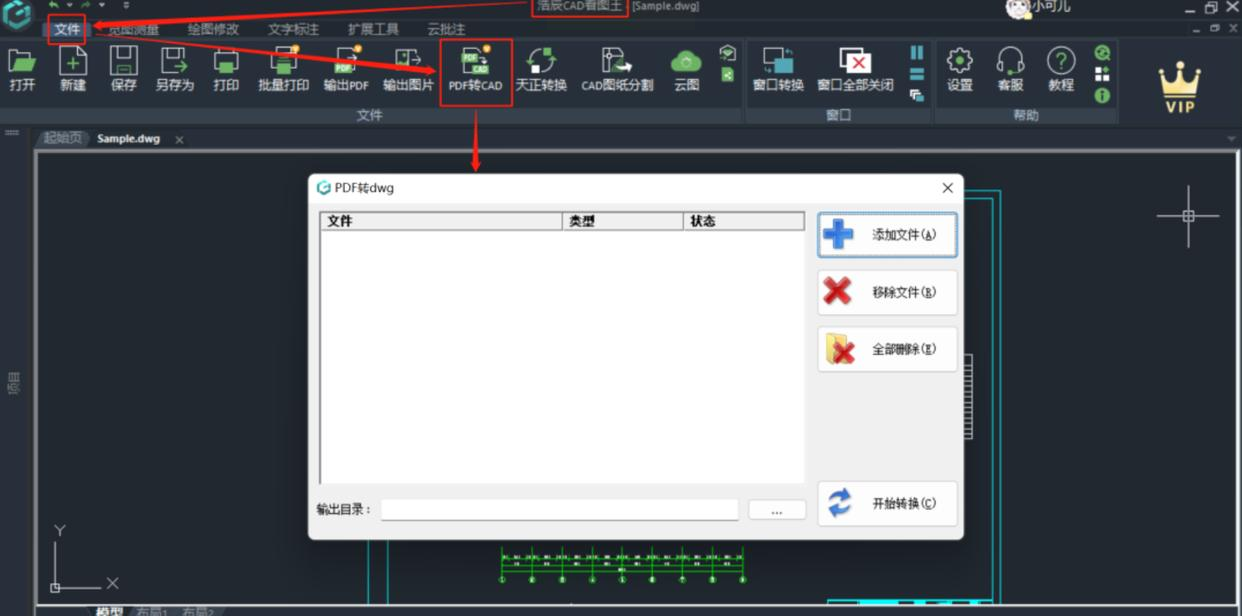Click 全部删除(E) to clear list
The width and height of the screenshot is (1242, 616).
[887, 349]
